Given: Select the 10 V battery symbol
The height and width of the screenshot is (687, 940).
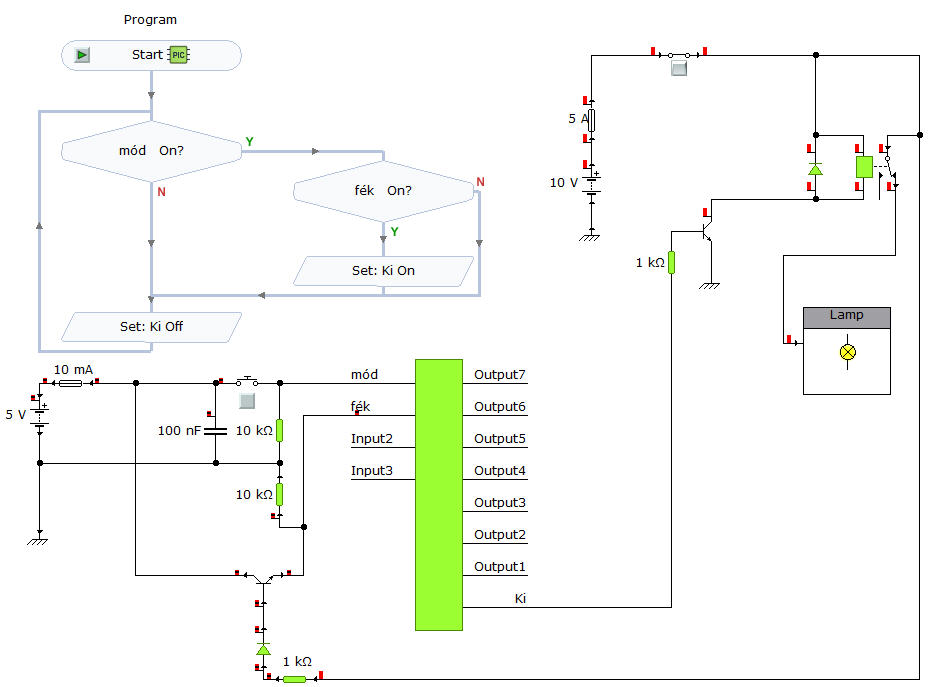Looking at the screenshot, I should click(x=592, y=183).
